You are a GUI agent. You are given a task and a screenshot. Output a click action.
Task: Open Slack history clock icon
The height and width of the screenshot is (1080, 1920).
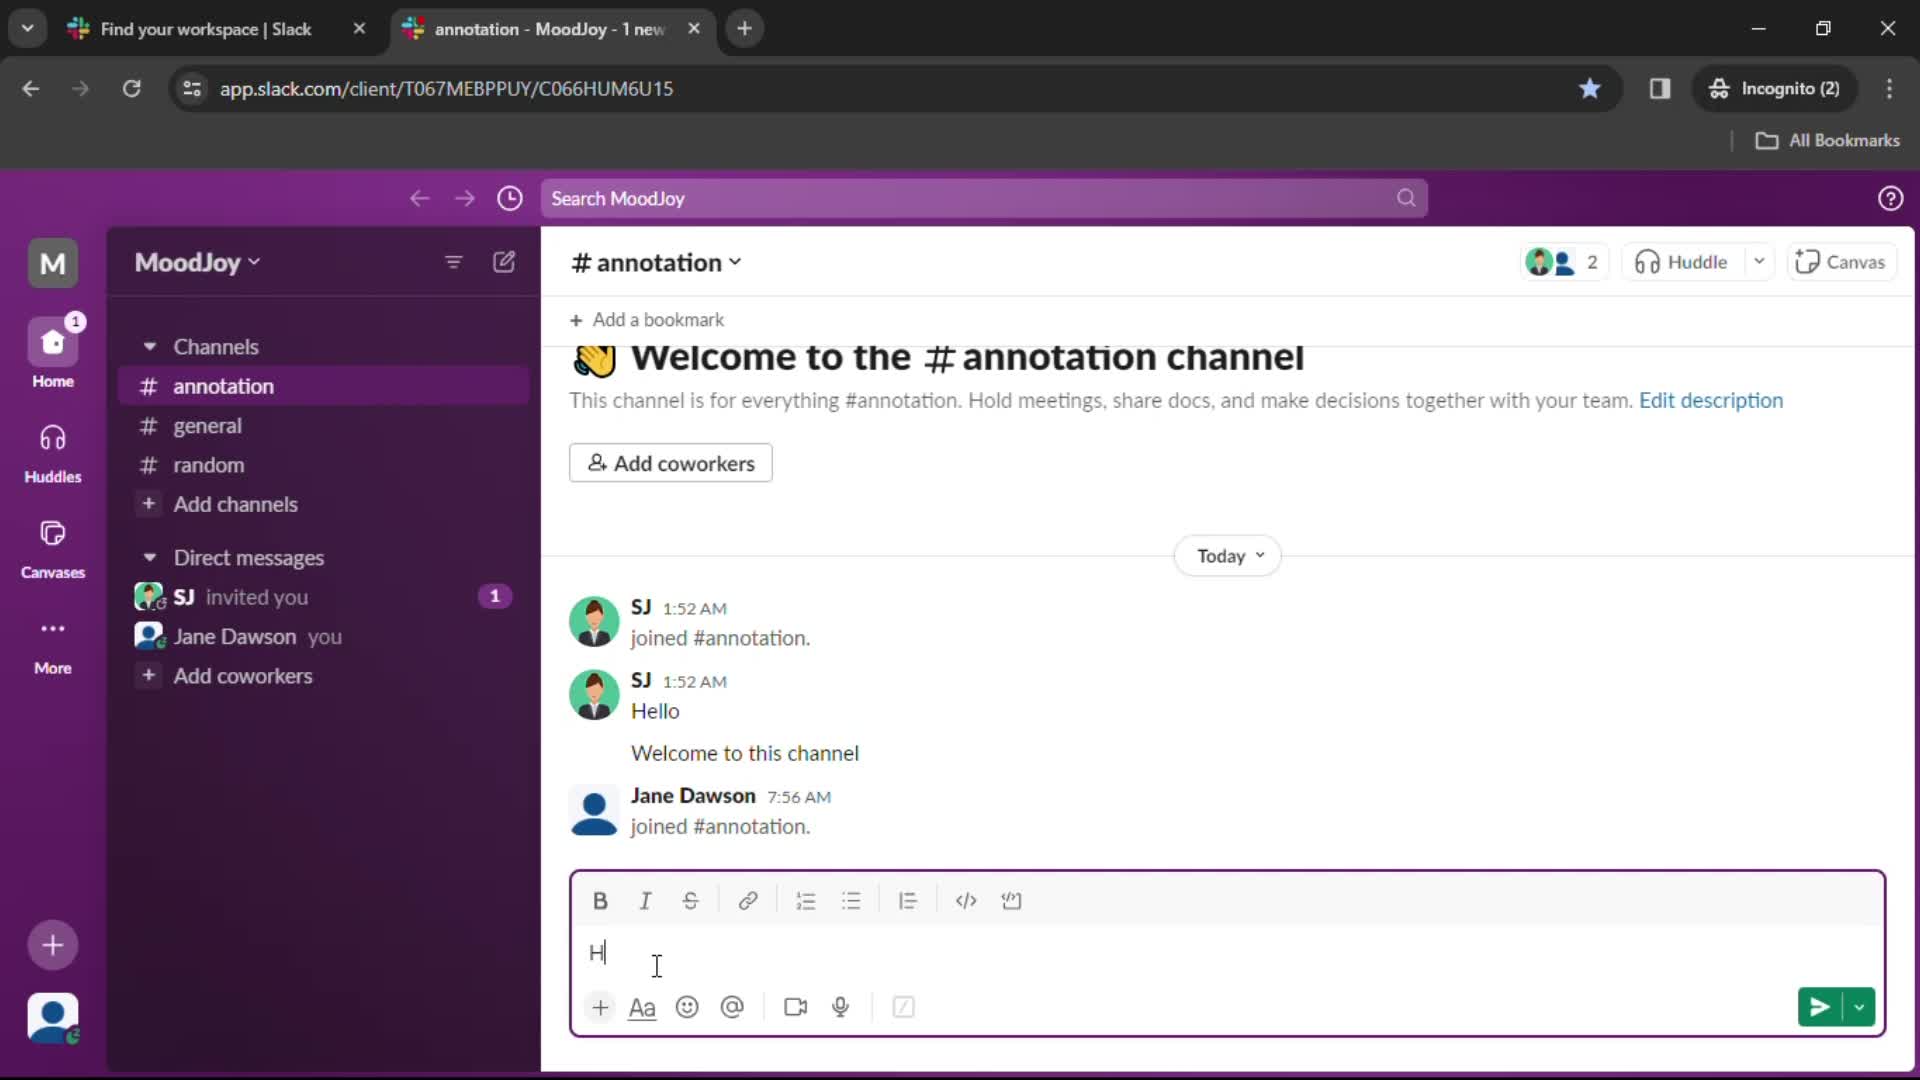[510, 198]
